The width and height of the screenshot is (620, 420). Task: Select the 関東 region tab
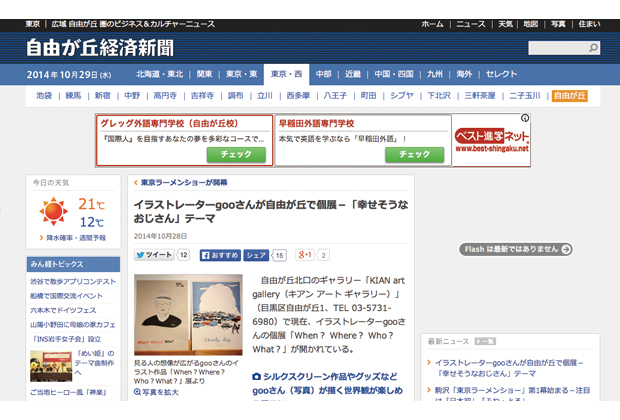pyautogui.click(x=204, y=74)
